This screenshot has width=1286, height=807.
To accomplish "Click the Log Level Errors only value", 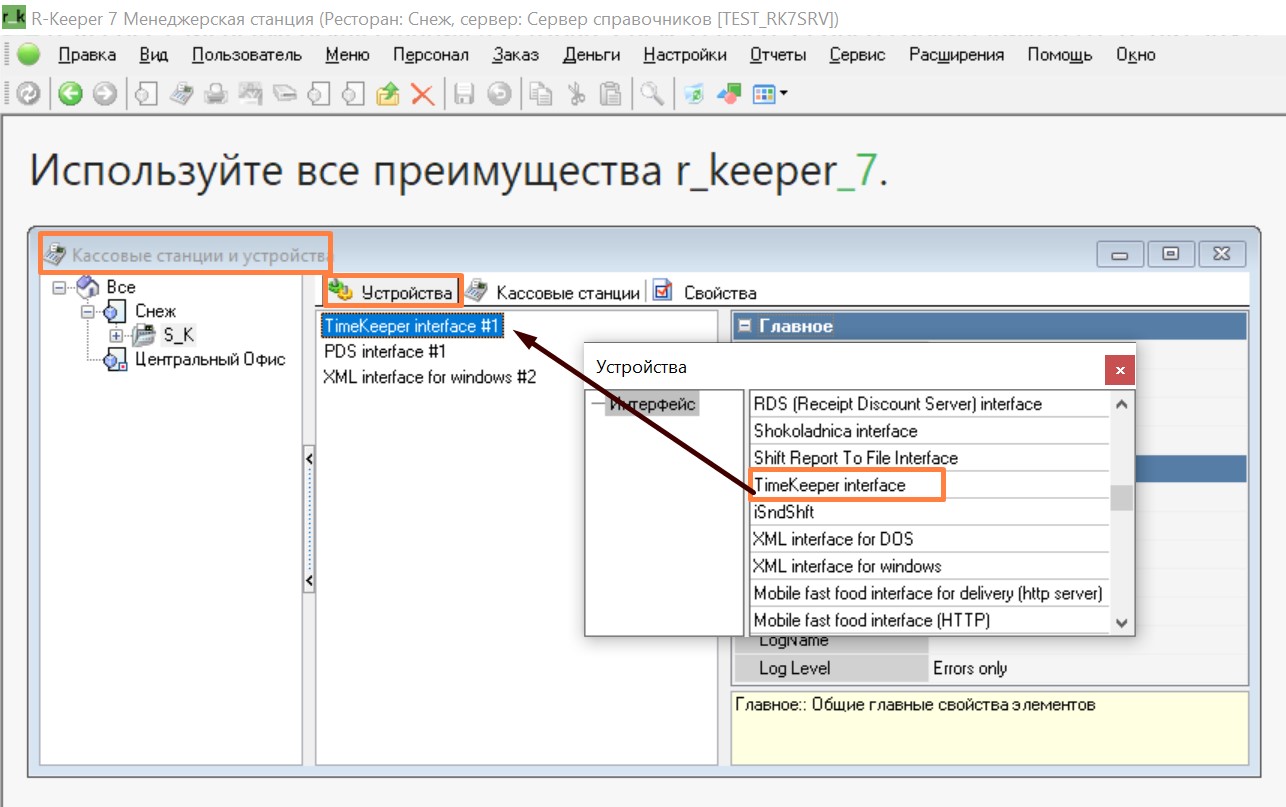I will [970, 668].
